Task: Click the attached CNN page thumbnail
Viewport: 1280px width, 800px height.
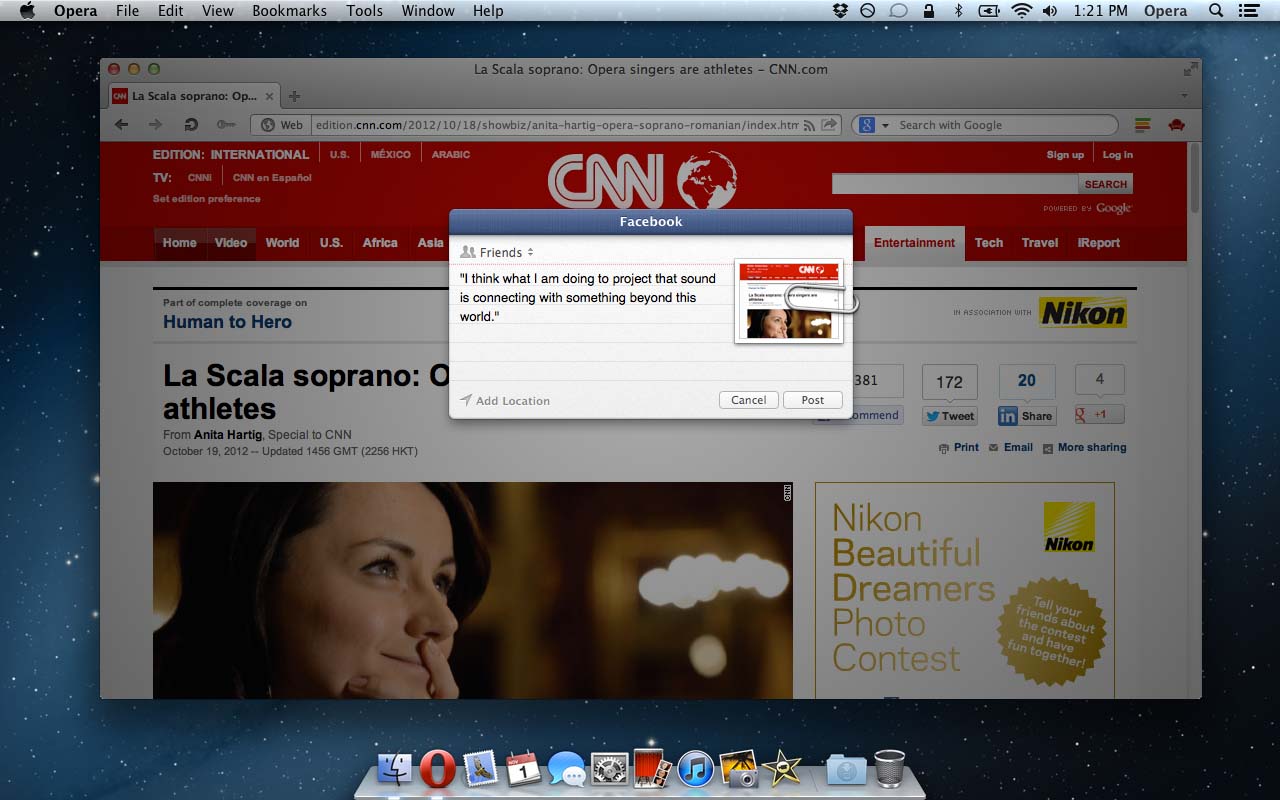Action: click(x=789, y=301)
